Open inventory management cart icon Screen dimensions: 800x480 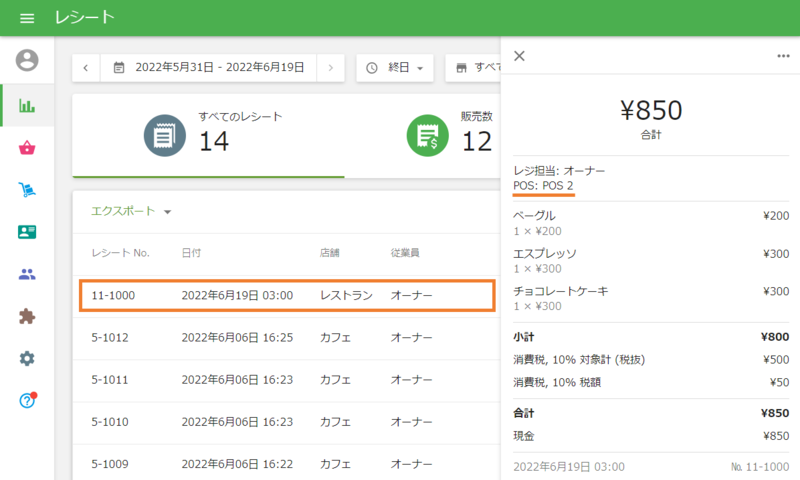click(27, 190)
